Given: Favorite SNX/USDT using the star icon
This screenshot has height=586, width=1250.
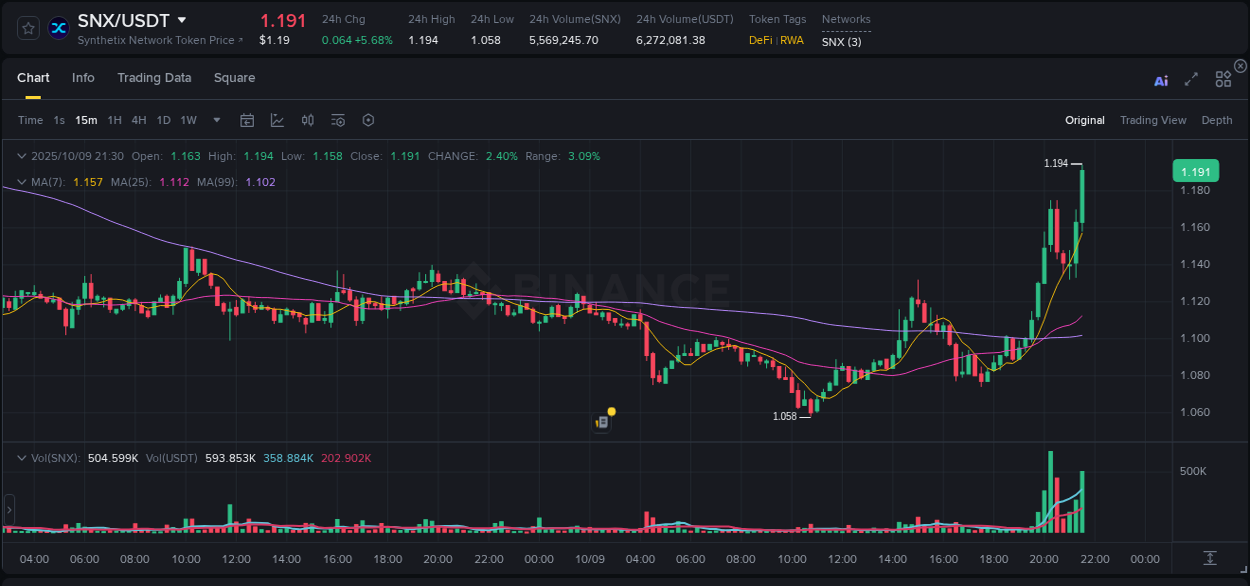Looking at the screenshot, I should pyautogui.click(x=28, y=28).
